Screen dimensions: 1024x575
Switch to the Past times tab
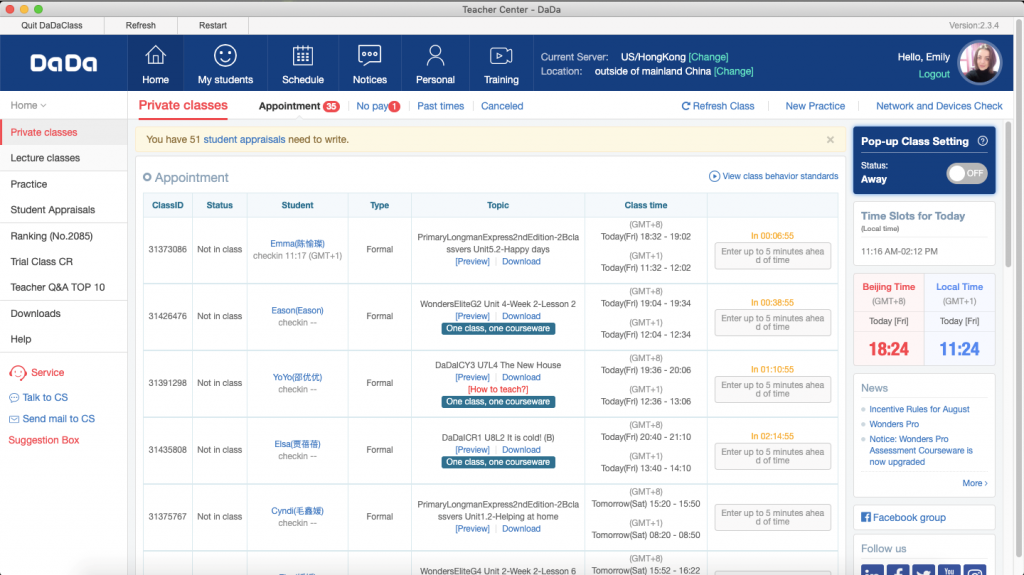tap(440, 106)
